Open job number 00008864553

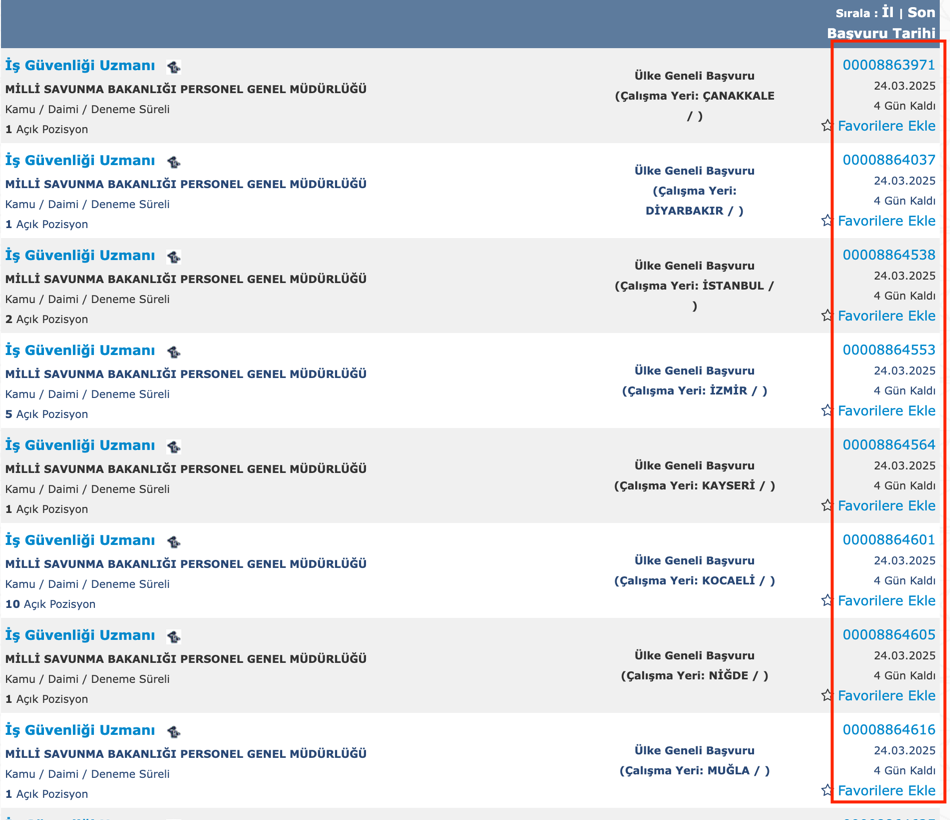coord(888,349)
